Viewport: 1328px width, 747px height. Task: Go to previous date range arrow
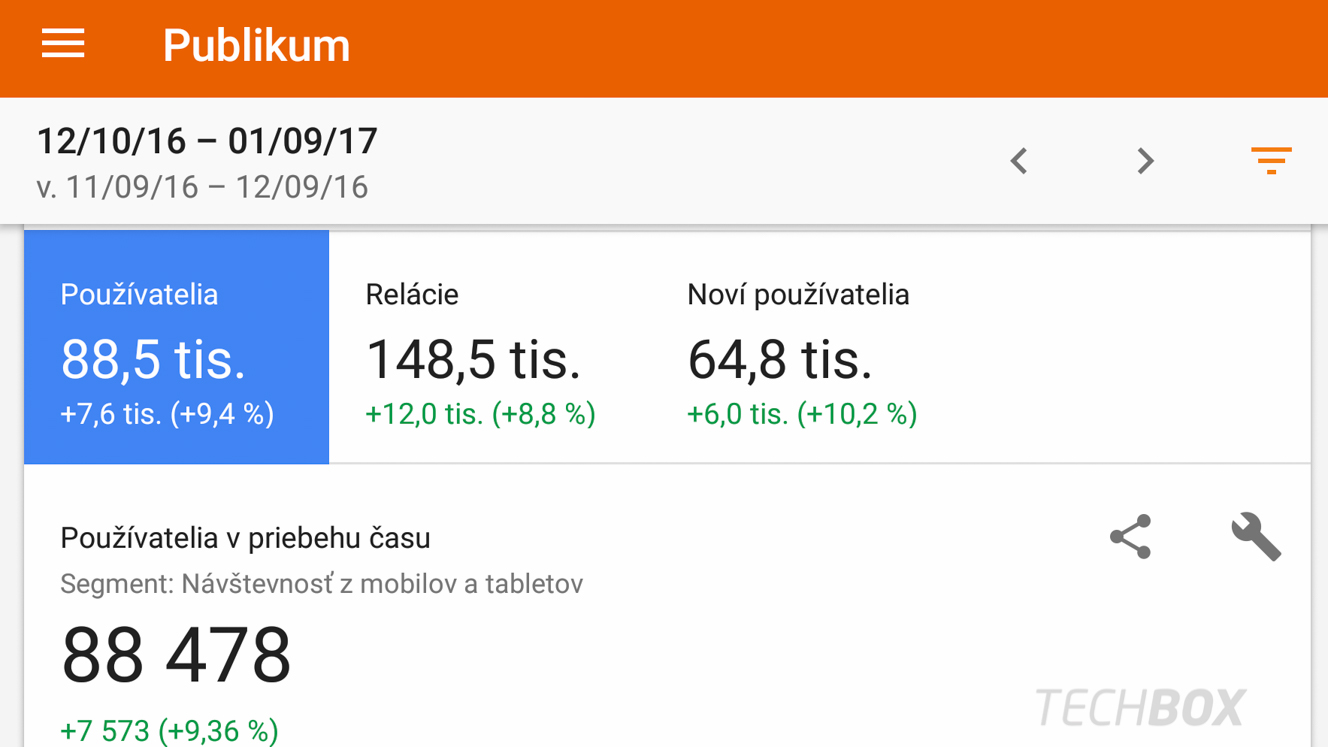pos(1019,161)
